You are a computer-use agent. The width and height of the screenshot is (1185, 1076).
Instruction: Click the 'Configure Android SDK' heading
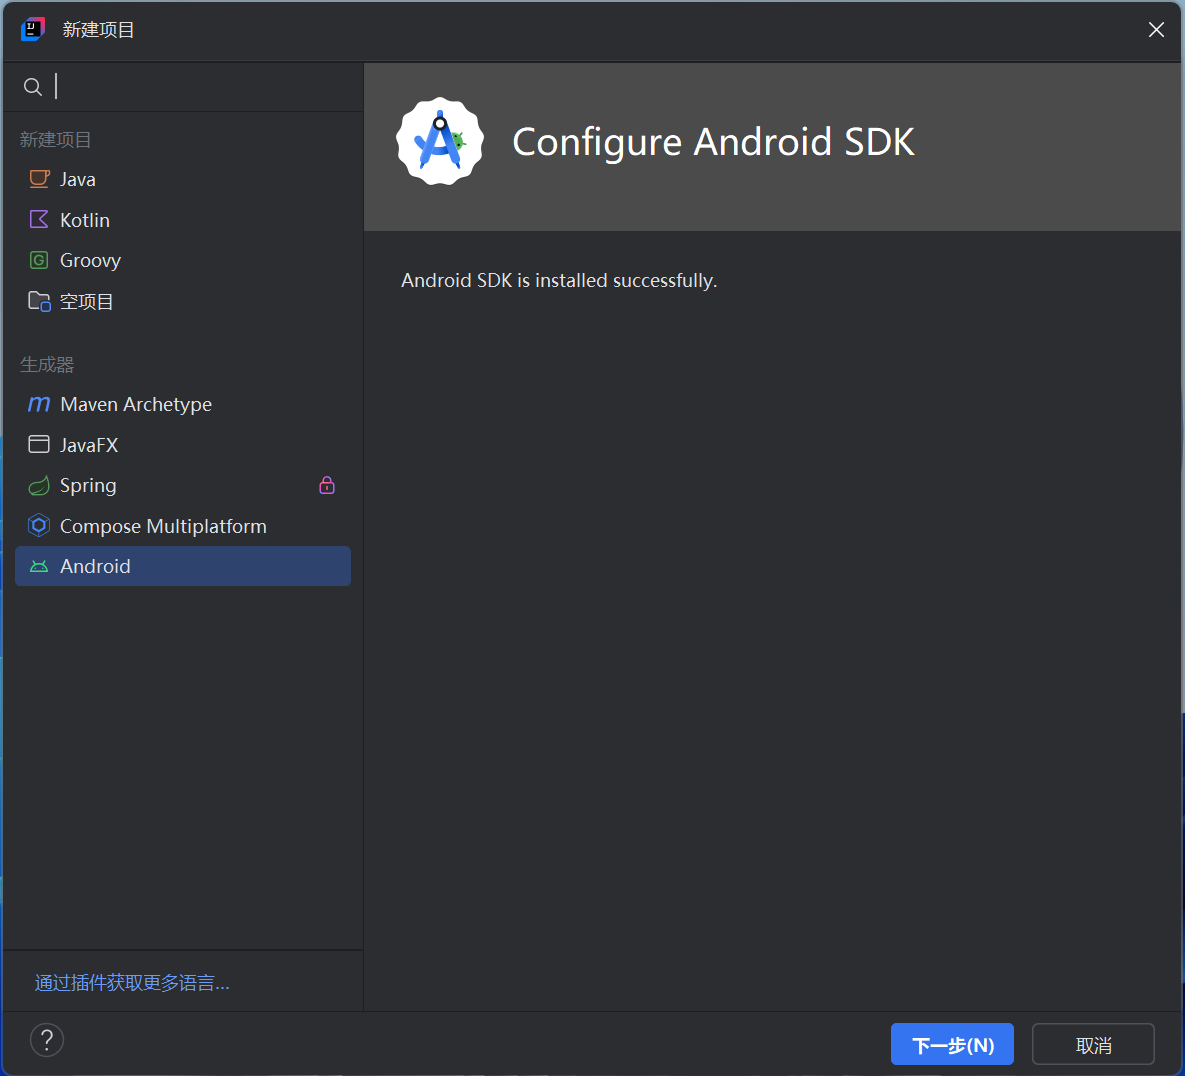click(713, 142)
